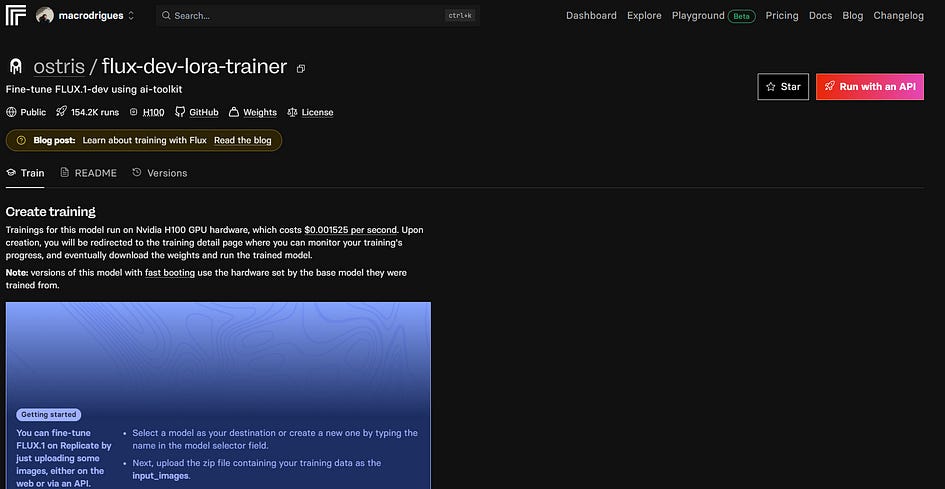Click the Create training heading
Screen dimensions: 945x489
click(51, 212)
